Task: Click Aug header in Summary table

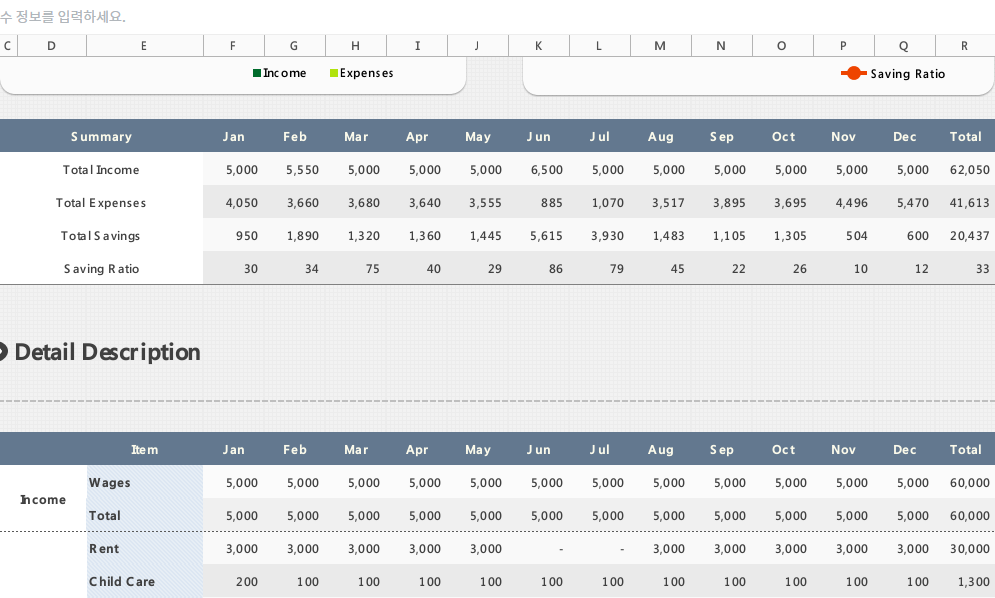Action: pyautogui.click(x=661, y=136)
